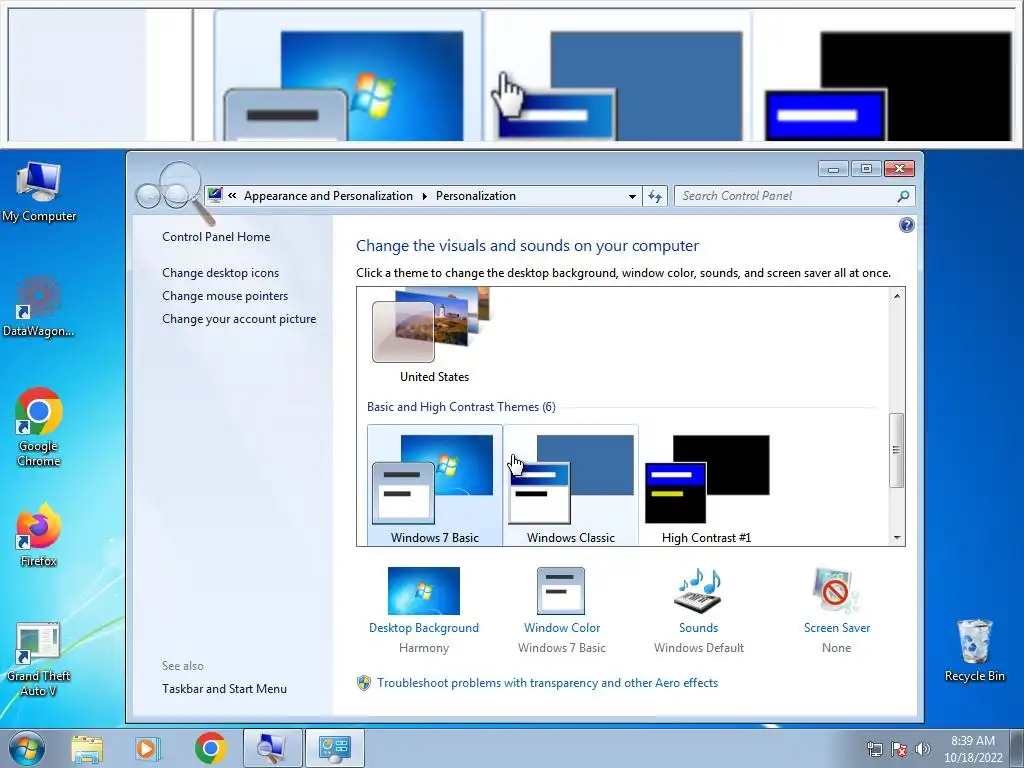Click Appearance and Personalization breadcrumb
Image resolution: width=1024 pixels, height=768 pixels.
[x=328, y=196]
